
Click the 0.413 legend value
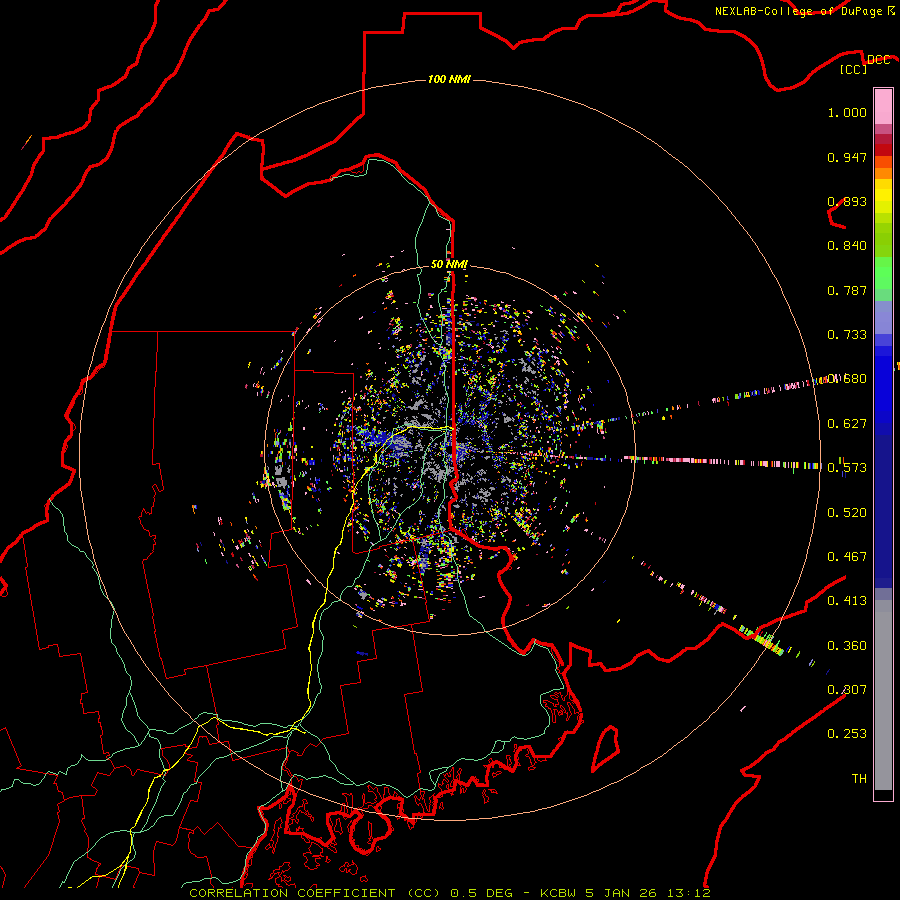coord(847,601)
